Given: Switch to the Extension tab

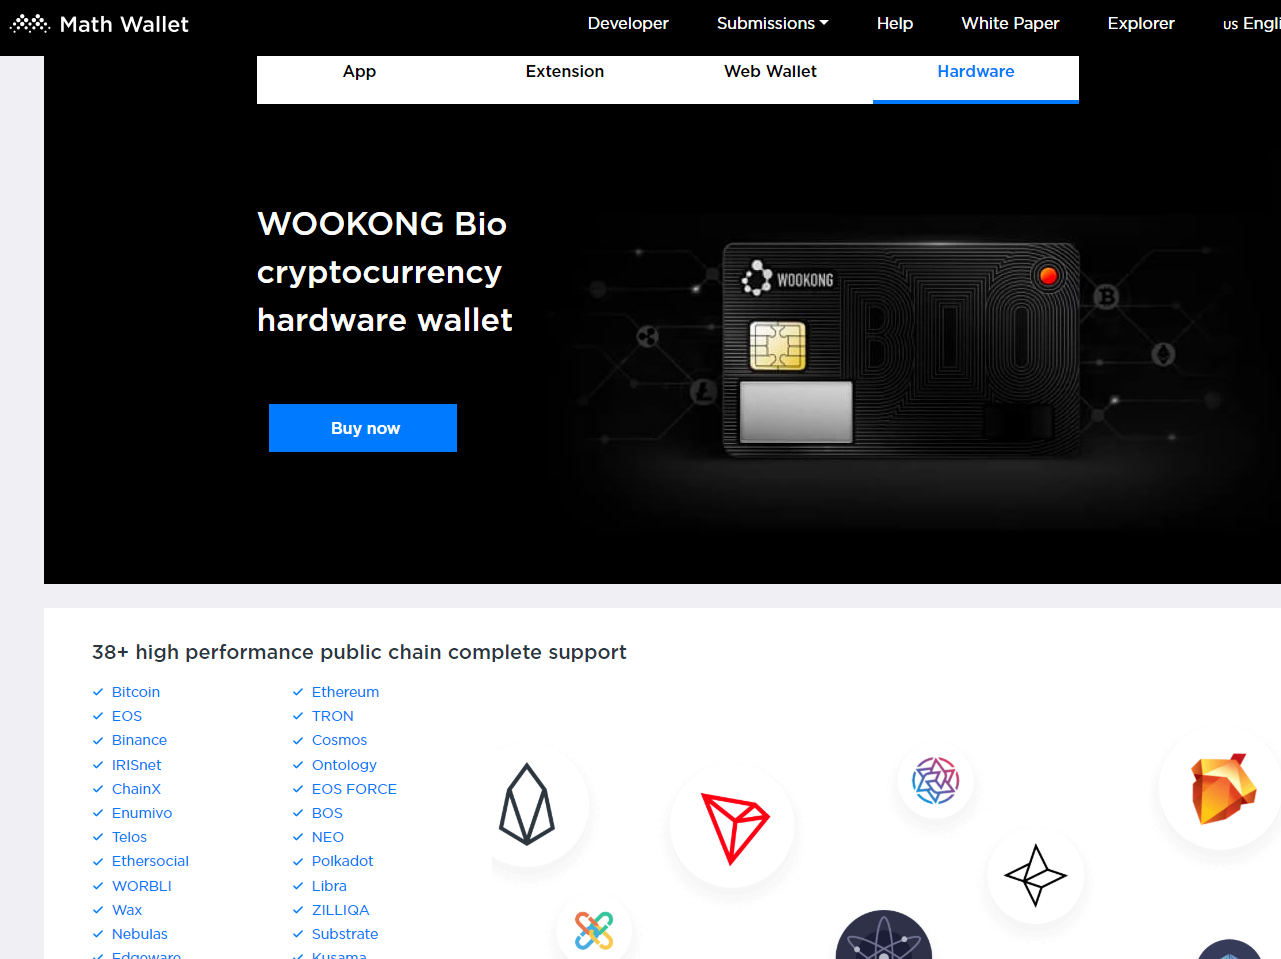Looking at the screenshot, I should [565, 71].
